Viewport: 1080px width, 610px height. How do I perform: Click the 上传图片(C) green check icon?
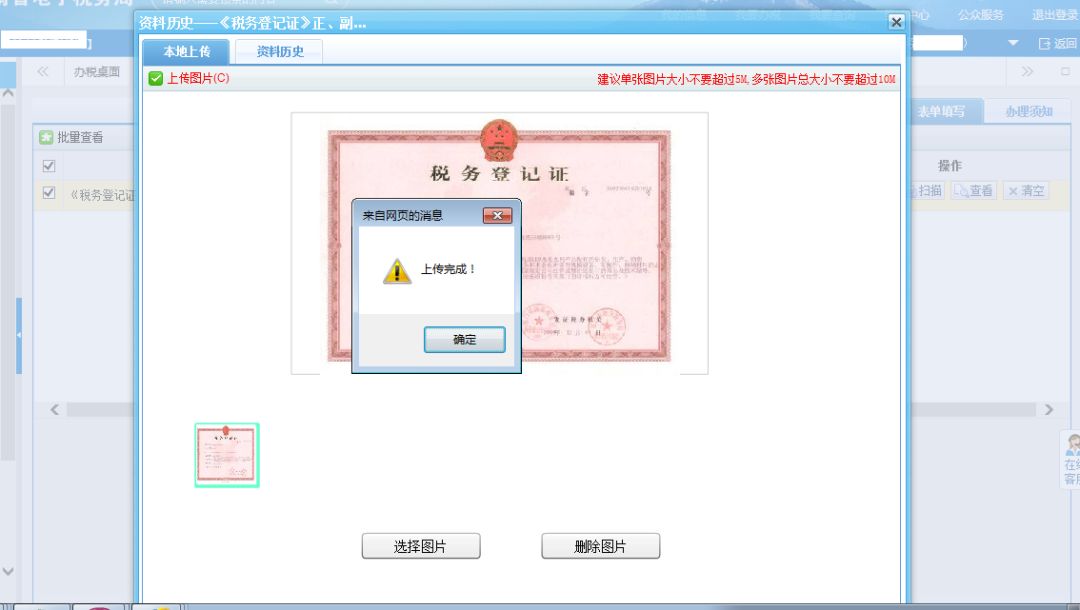156,78
